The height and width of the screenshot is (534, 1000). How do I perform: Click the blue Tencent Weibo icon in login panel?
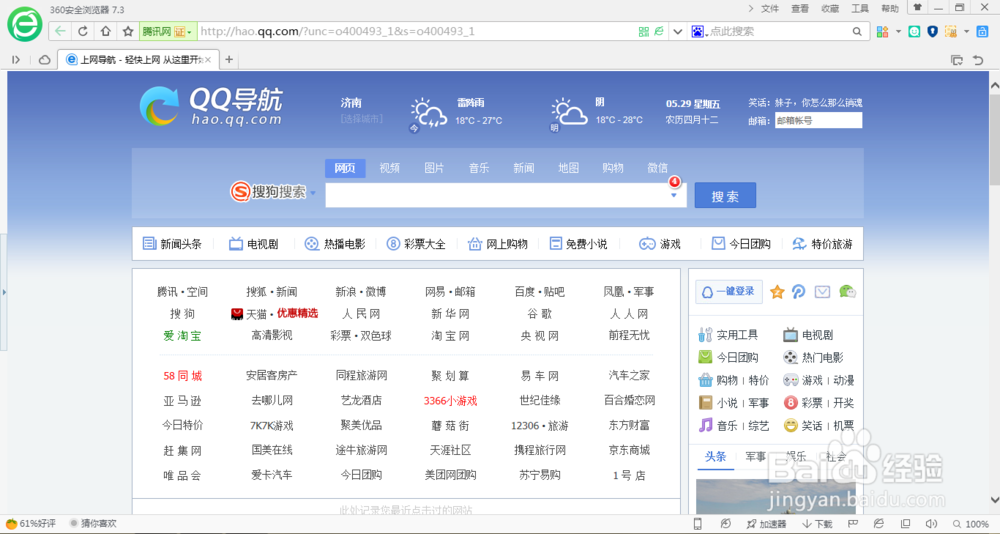(798, 292)
